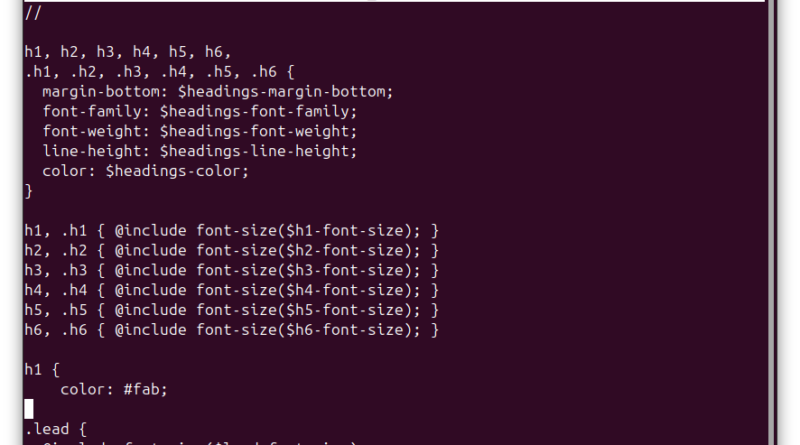Screen dimensions: 800x445
Task: Click the $h2-font-size argument
Action: pos(345,251)
